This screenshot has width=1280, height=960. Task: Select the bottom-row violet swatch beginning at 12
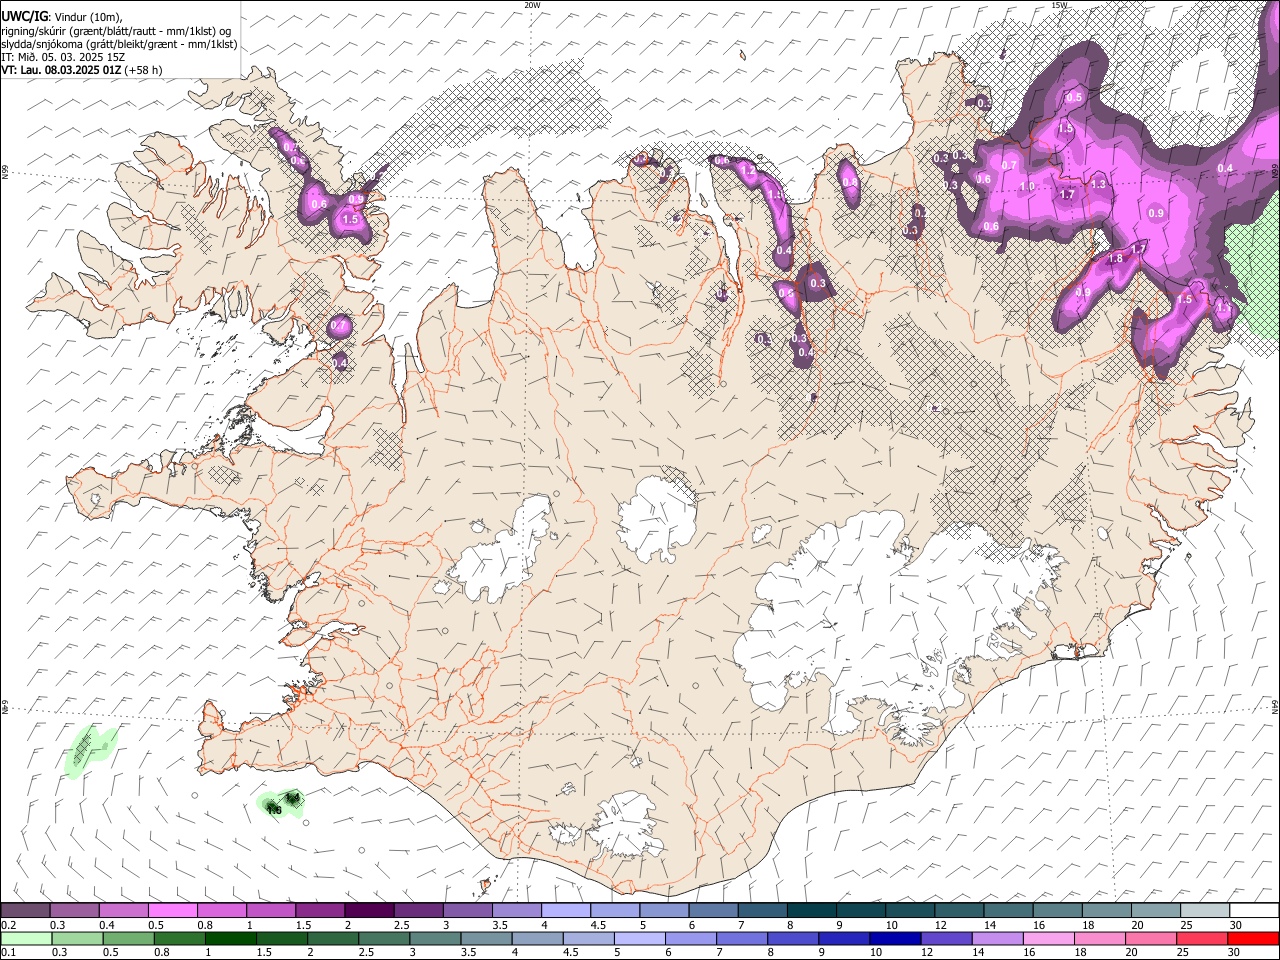945,938
